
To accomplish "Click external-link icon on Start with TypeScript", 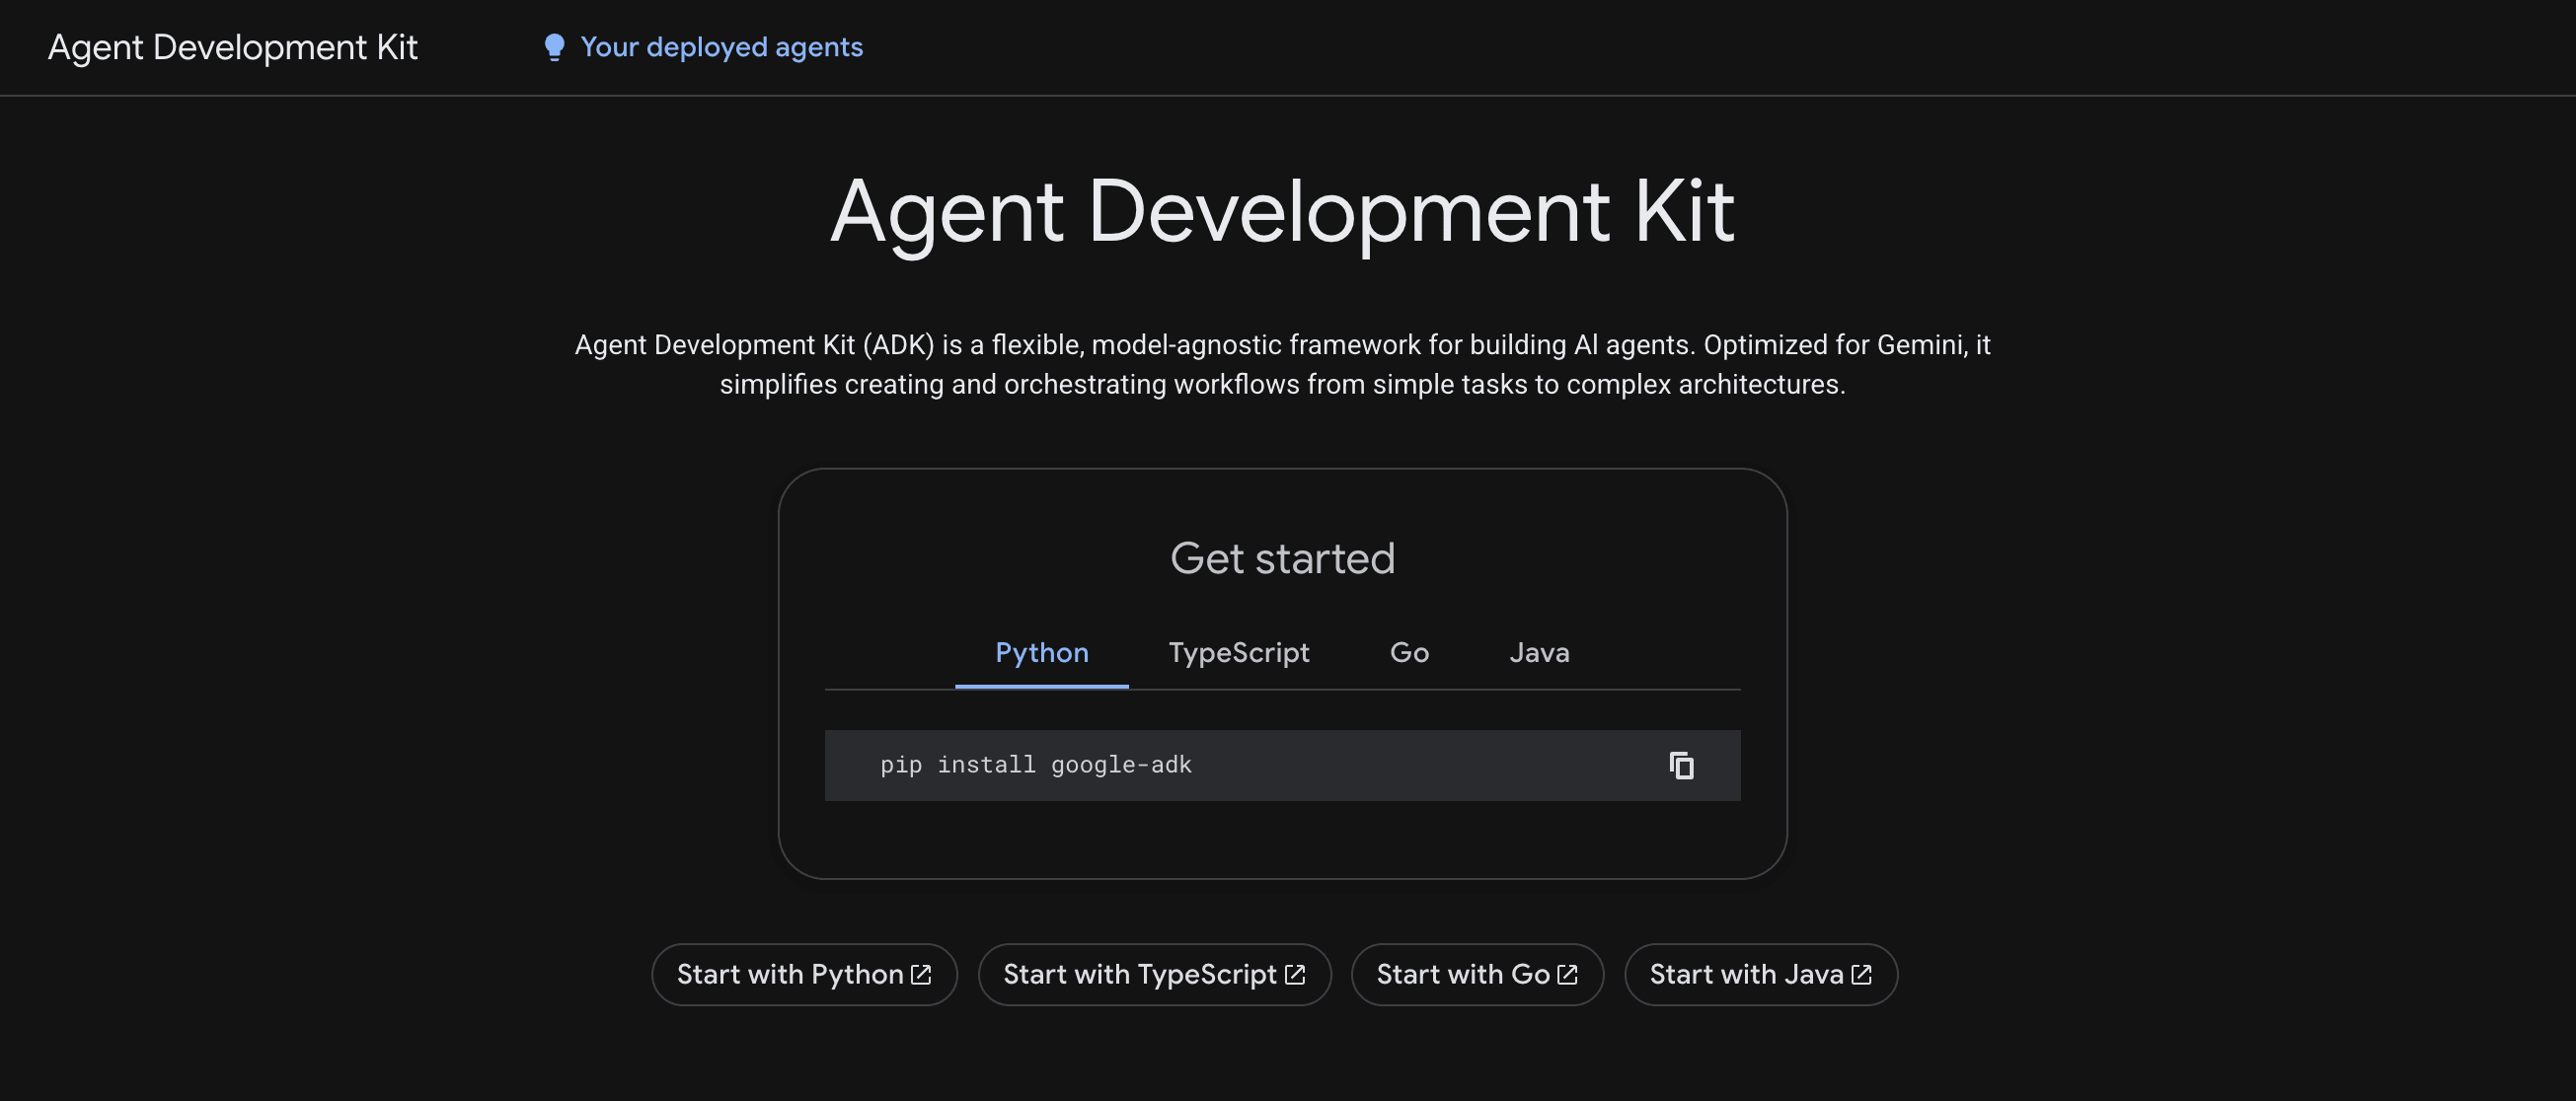I will (x=1295, y=974).
